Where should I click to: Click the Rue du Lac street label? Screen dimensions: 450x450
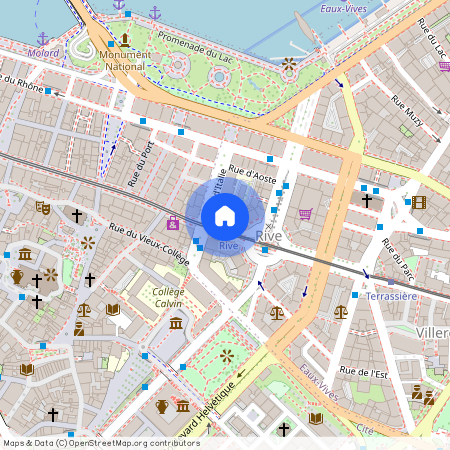pyautogui.click(x=432, y=37)
